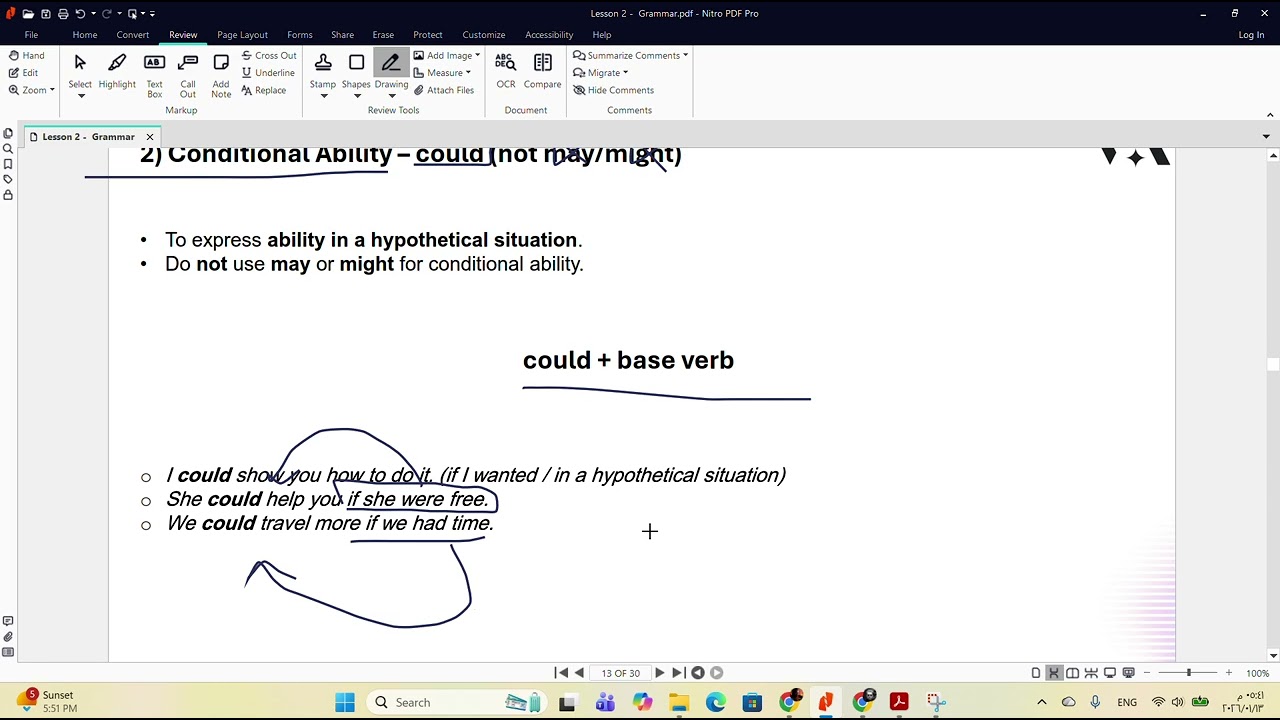Go back to previous view
Viewport: 1280px width, 720px height.
click(x=698, y=673)
